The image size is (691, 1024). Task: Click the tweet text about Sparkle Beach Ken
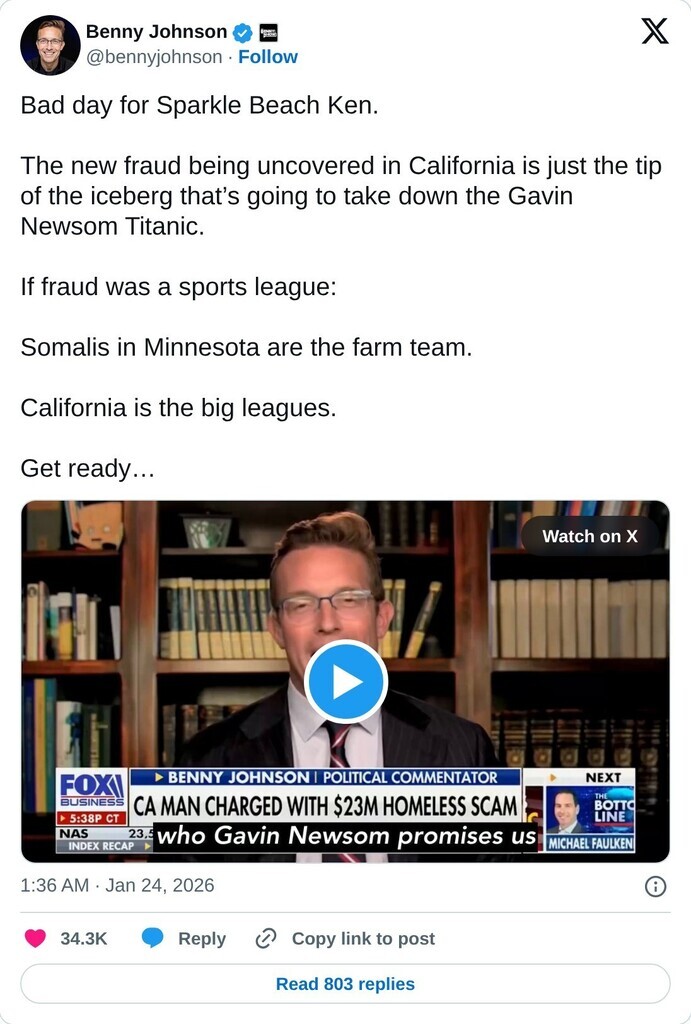click(x=200, y=105)
